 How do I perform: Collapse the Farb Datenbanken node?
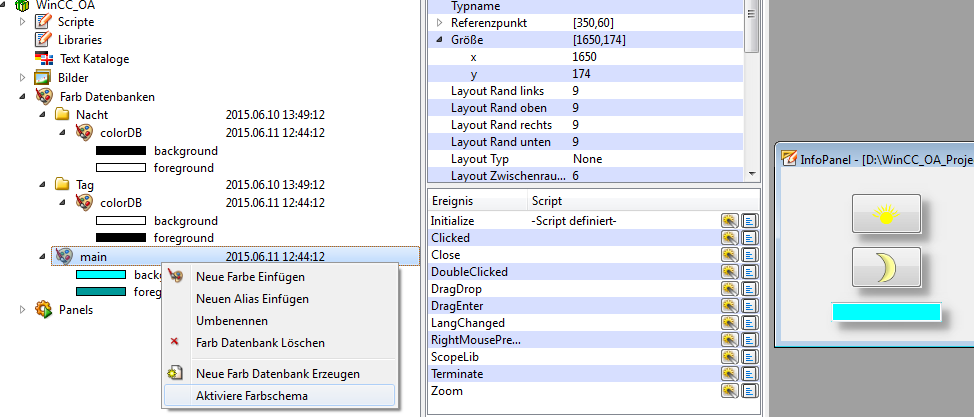[x=22, y=96]
